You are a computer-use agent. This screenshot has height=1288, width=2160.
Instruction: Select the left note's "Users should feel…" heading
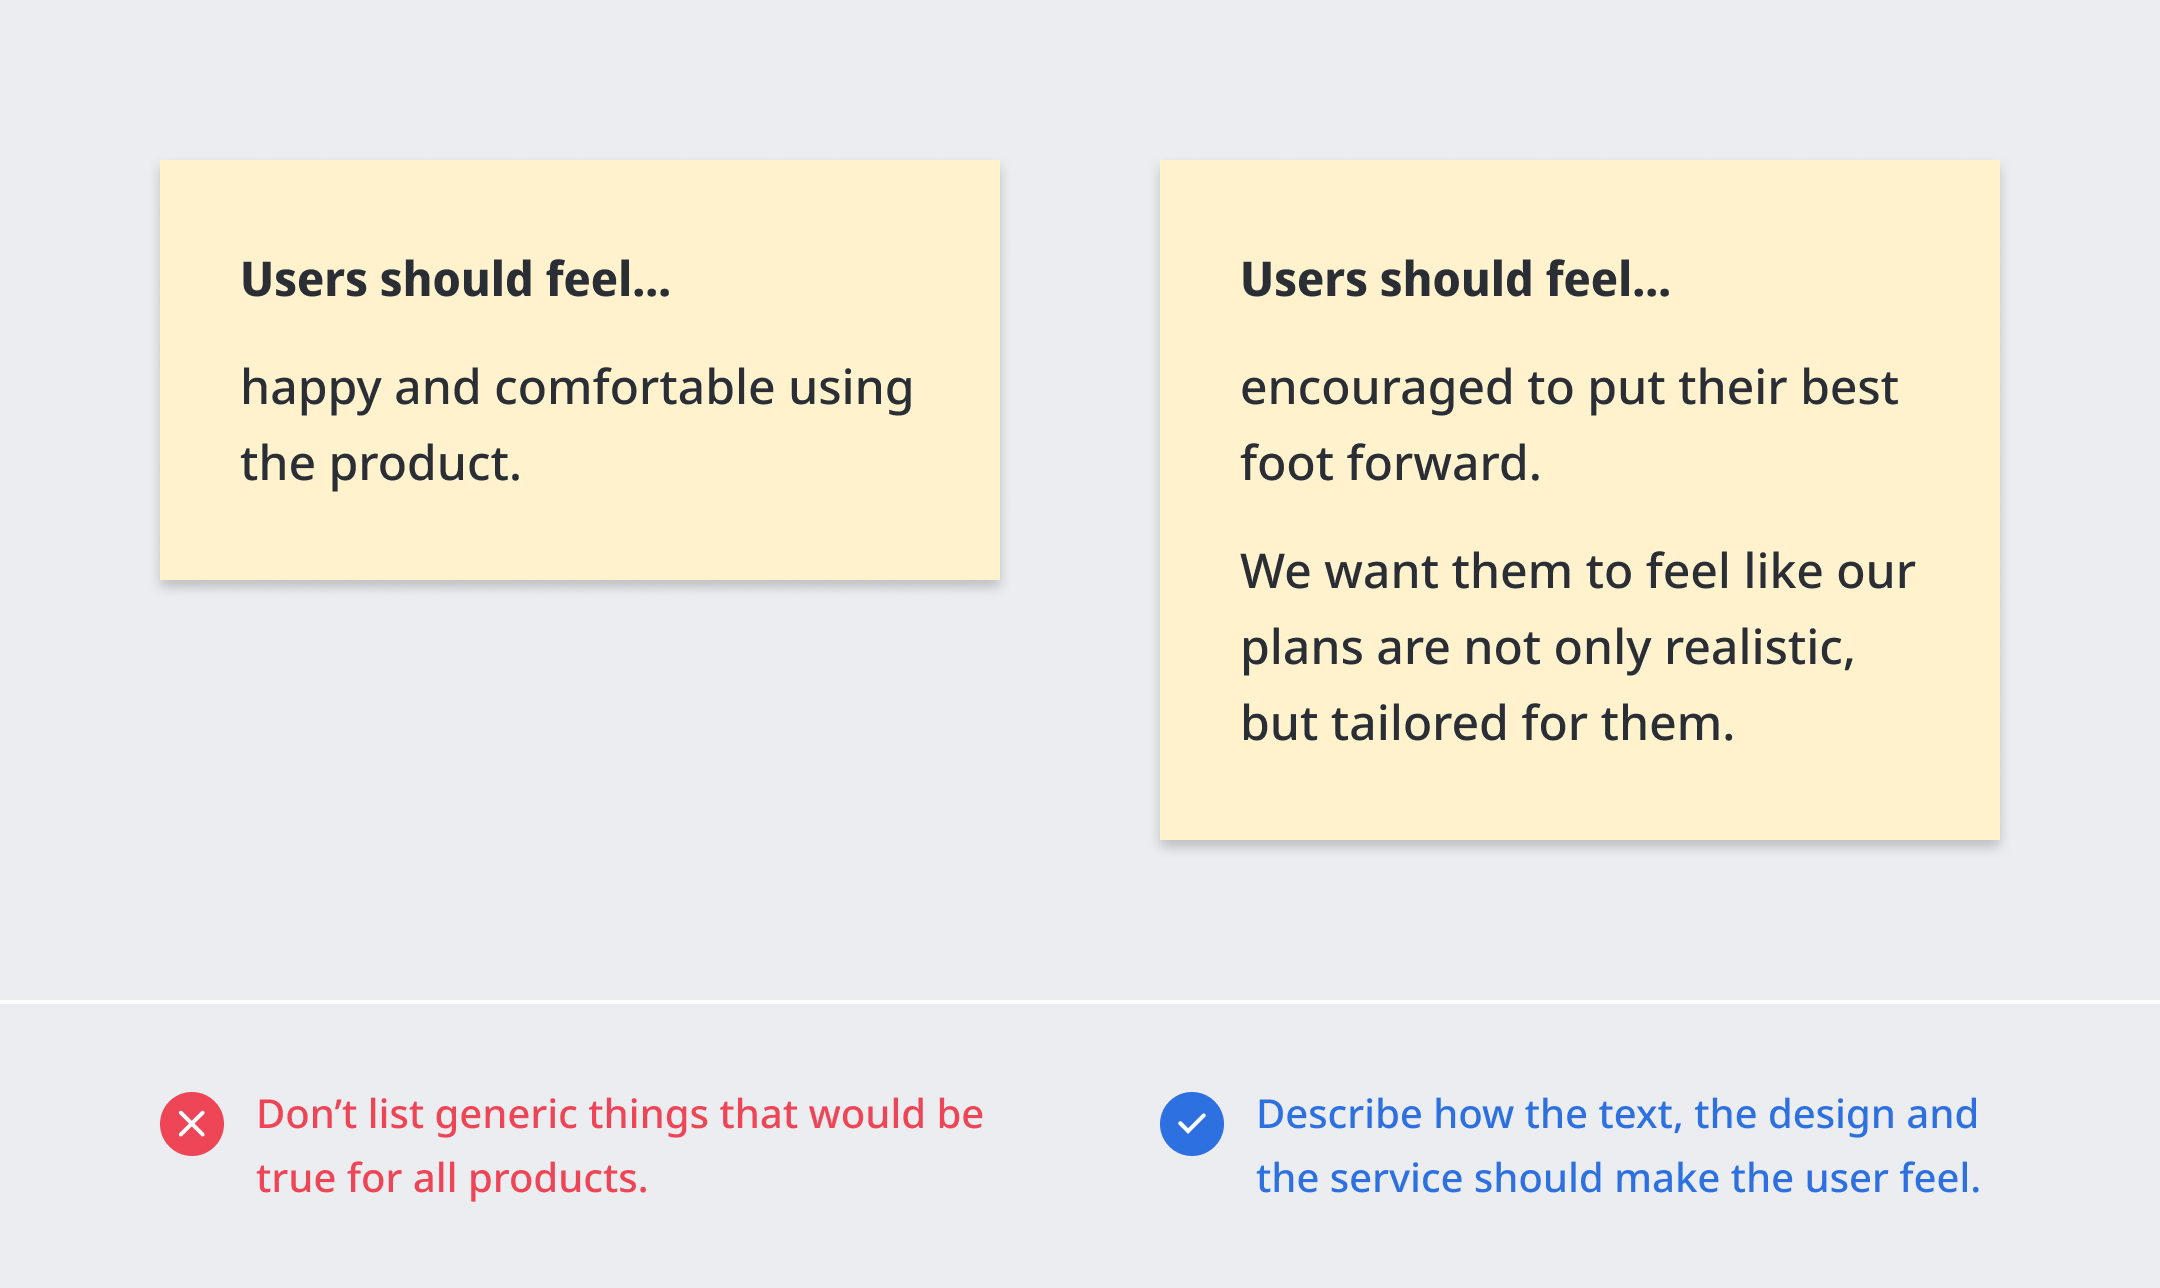point(456,279)
